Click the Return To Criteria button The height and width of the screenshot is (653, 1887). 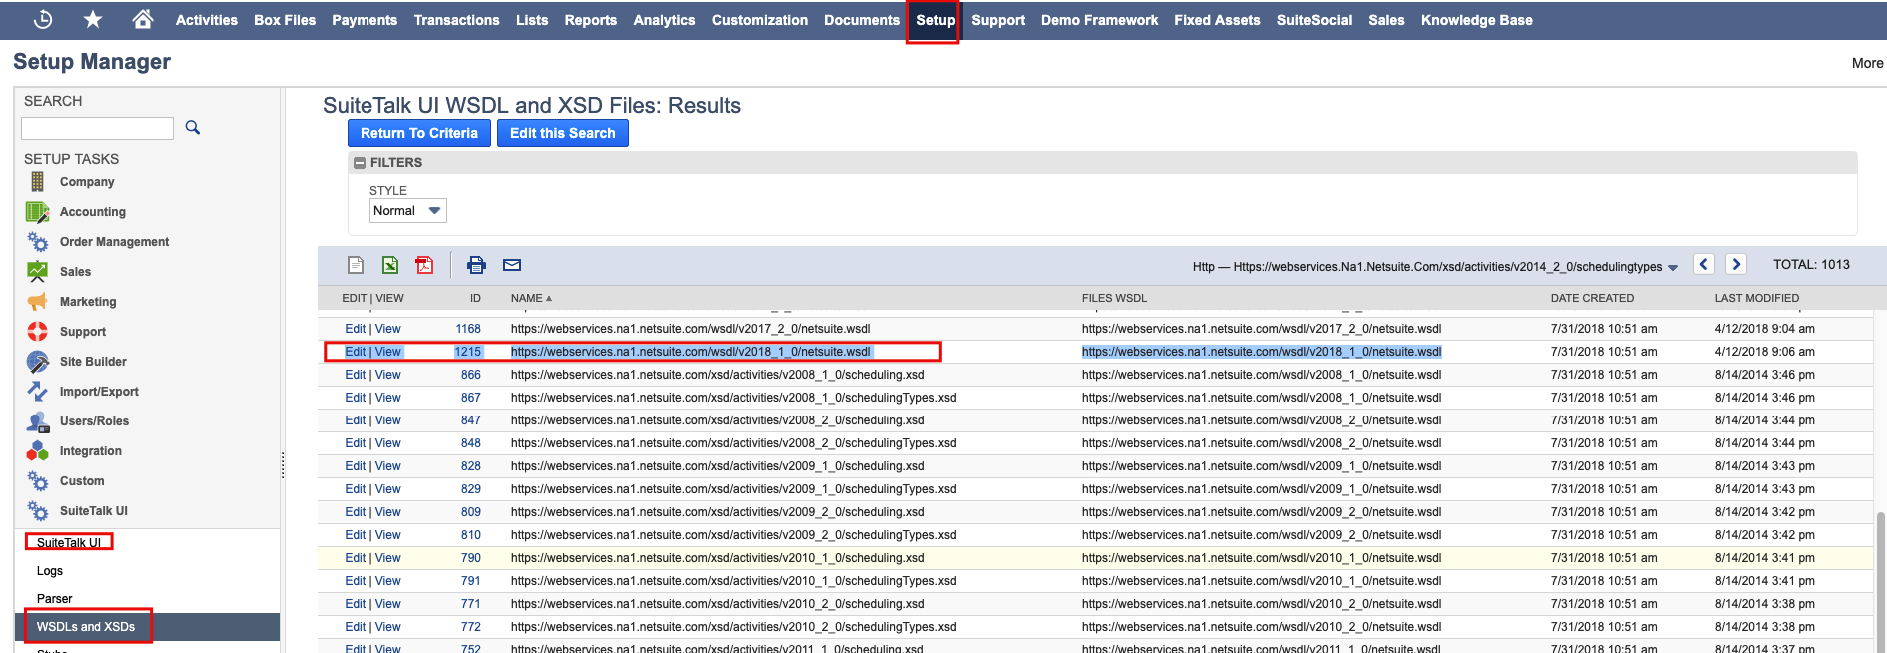pyautogui.click(x=419, y=133)
